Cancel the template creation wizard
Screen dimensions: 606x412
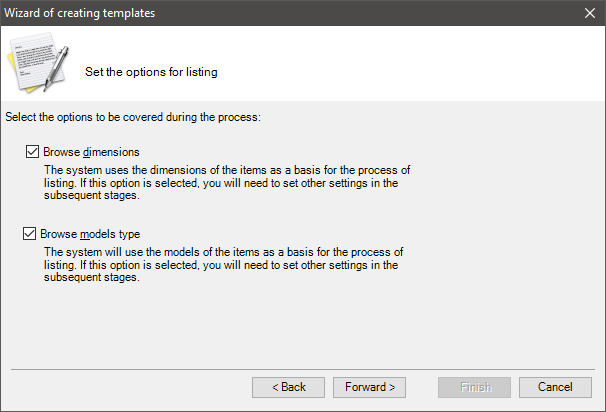[555, 387]
